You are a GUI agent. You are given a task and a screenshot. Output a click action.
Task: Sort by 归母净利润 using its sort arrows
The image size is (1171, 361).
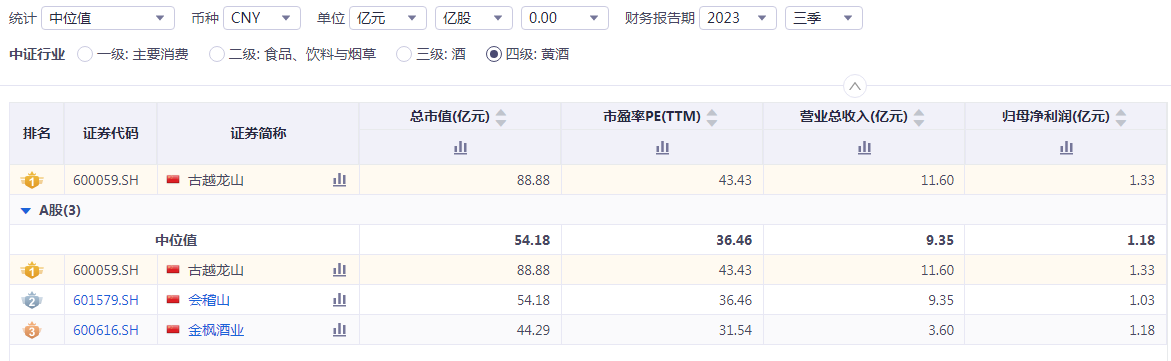click(x=1120, y=117)
